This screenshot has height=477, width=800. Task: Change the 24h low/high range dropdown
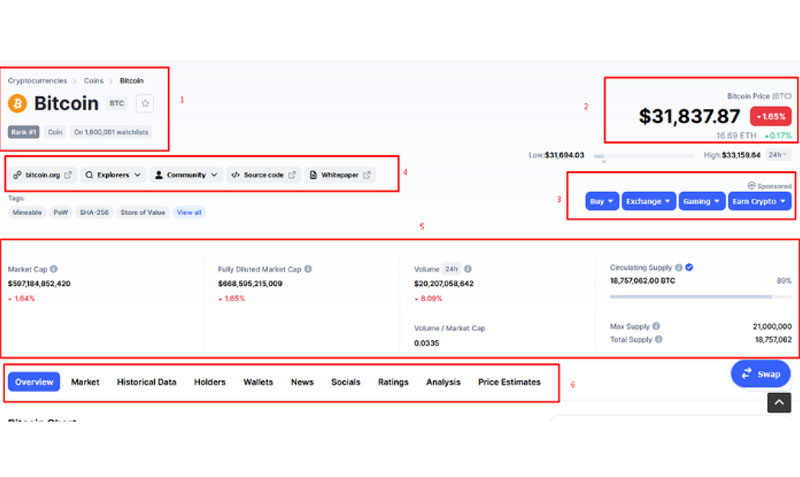click(778, 155)
